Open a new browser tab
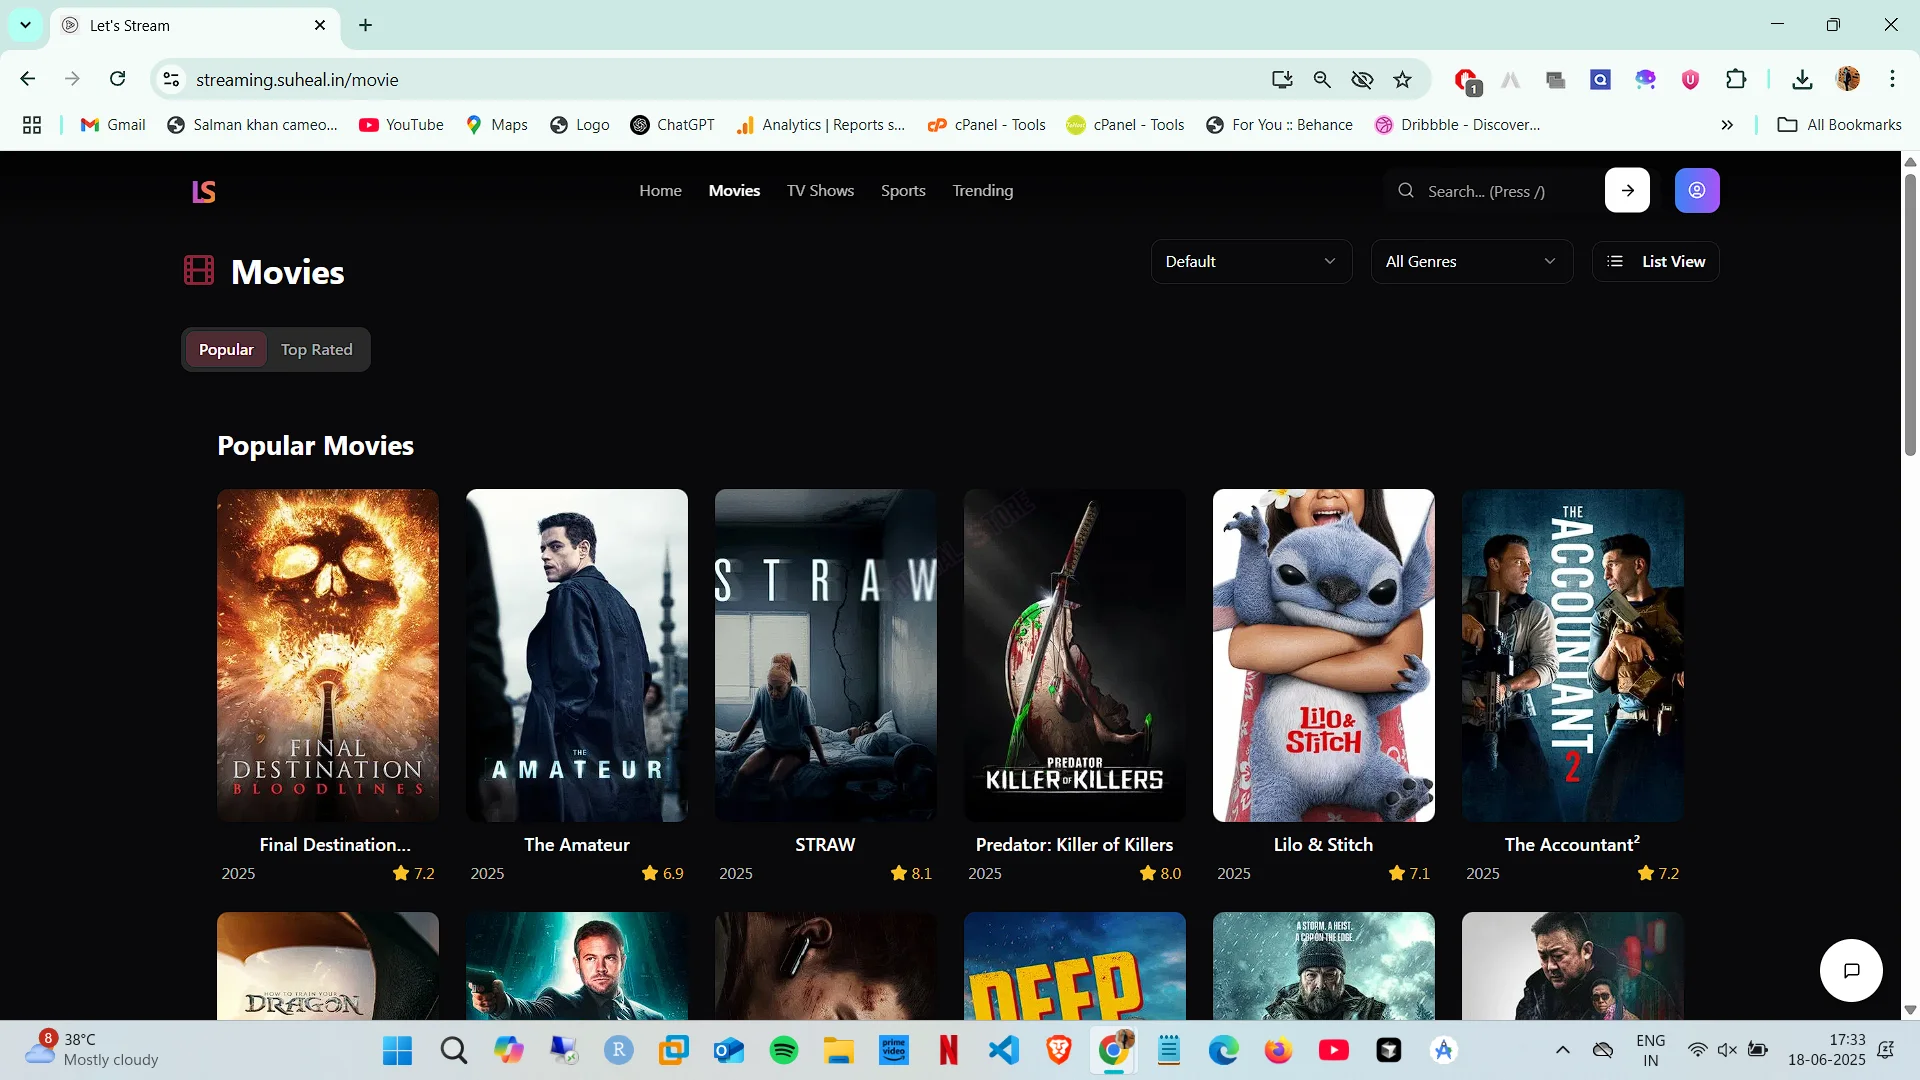Viewport: 1920px width, 1080px height. click(366, 25)
